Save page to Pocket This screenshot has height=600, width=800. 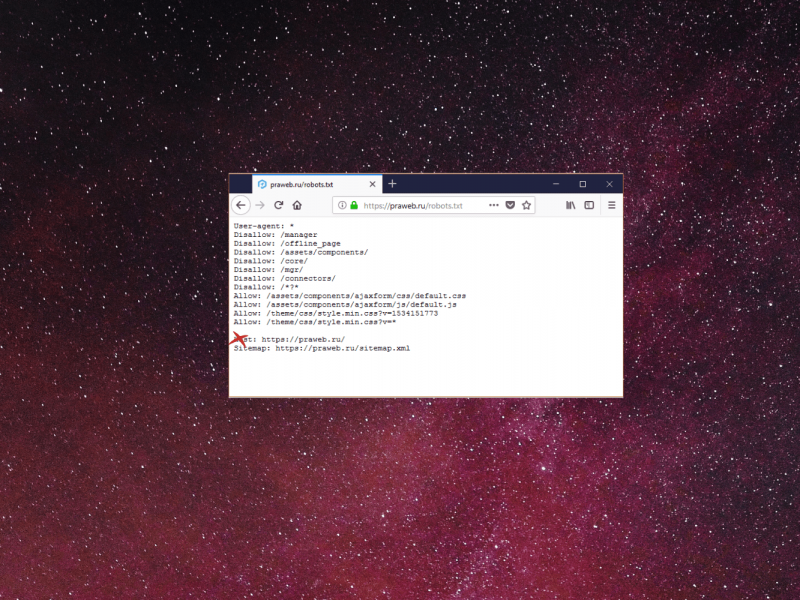[509, 205]
